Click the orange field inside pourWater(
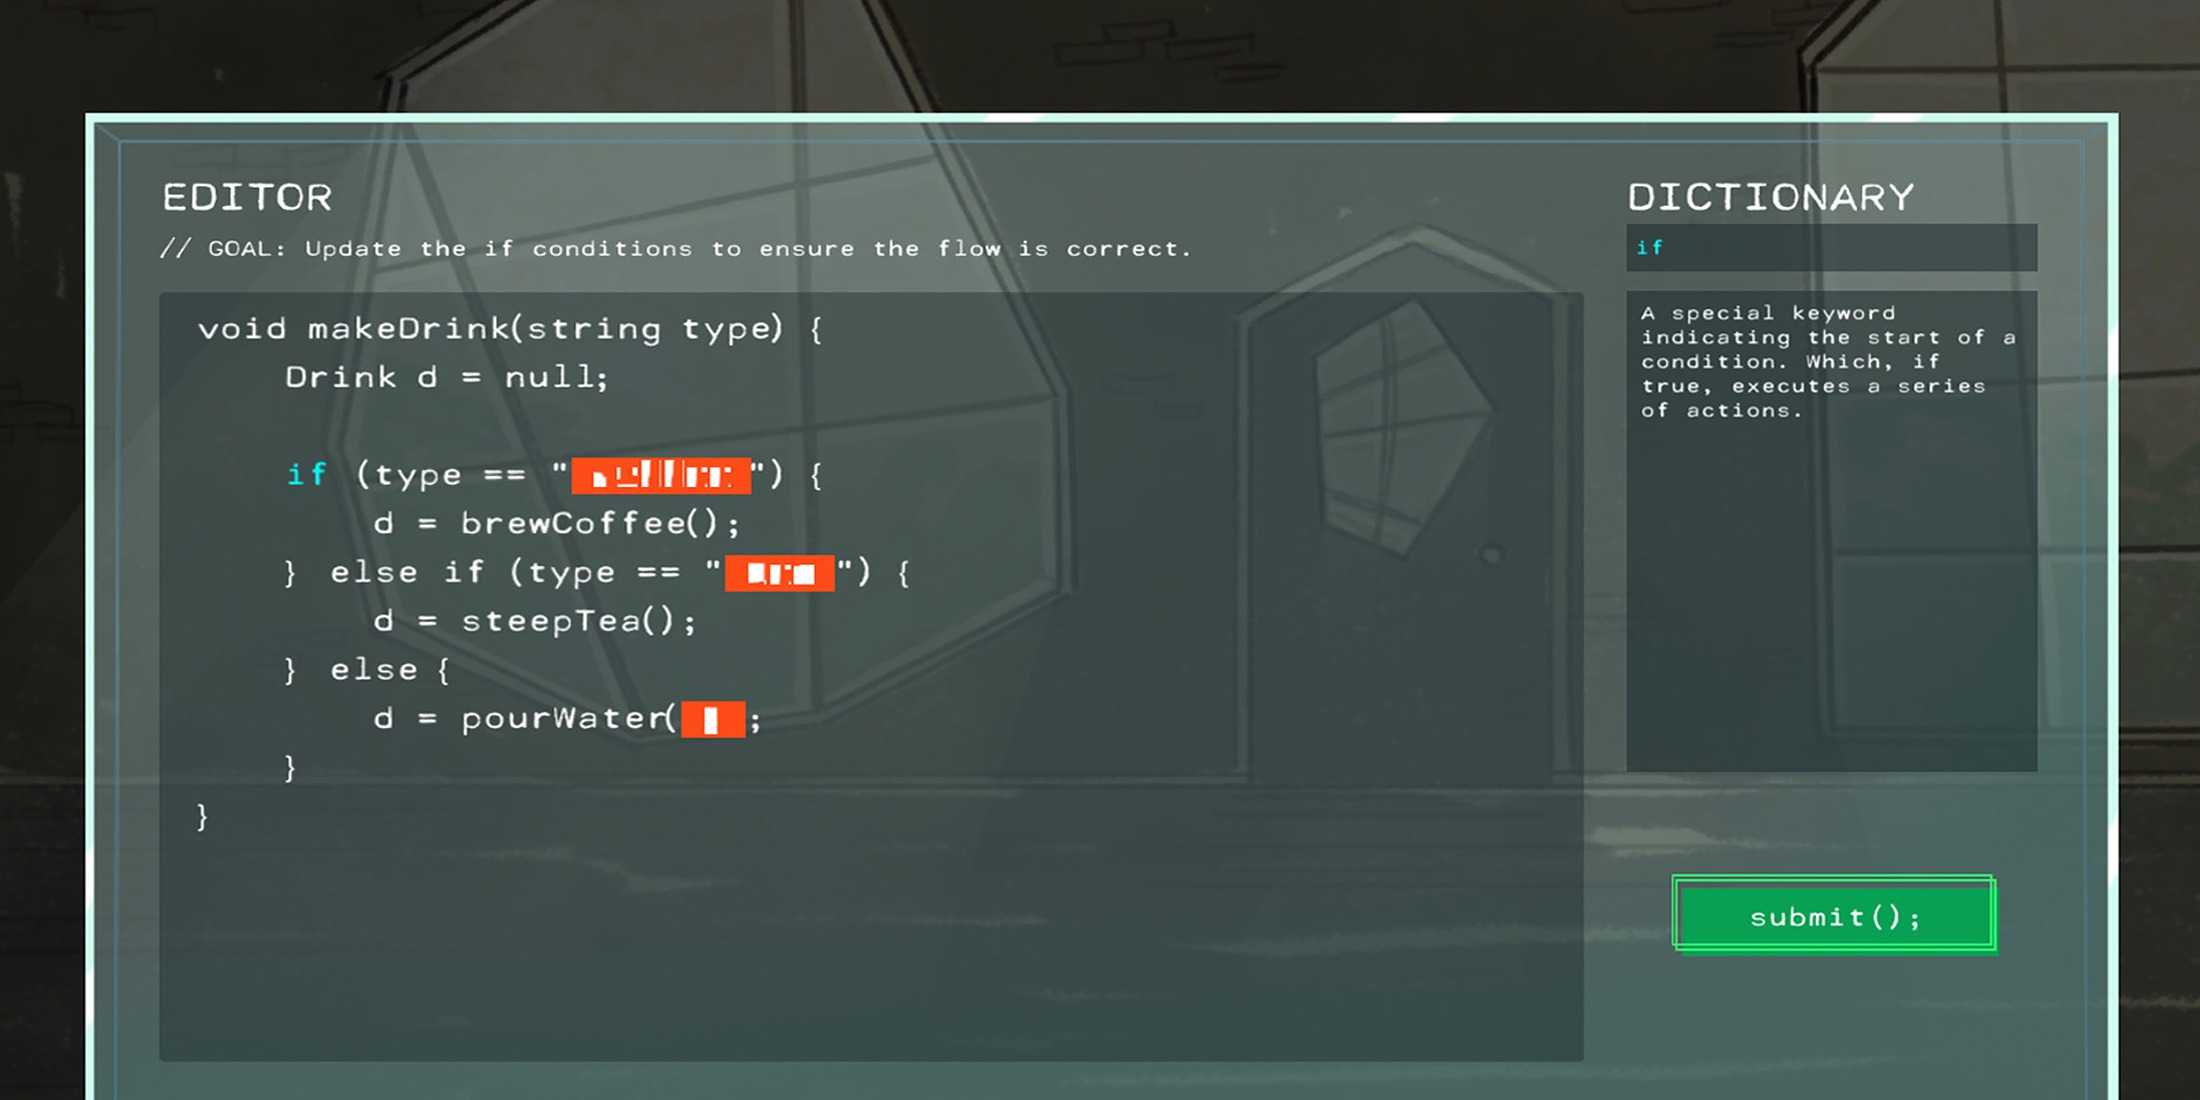 click(713, 719)
